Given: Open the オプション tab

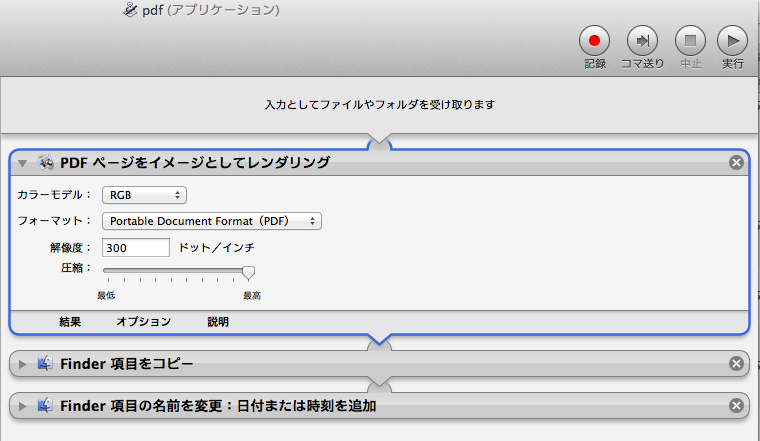Looking at the screenshot, I should pos(143,322).
